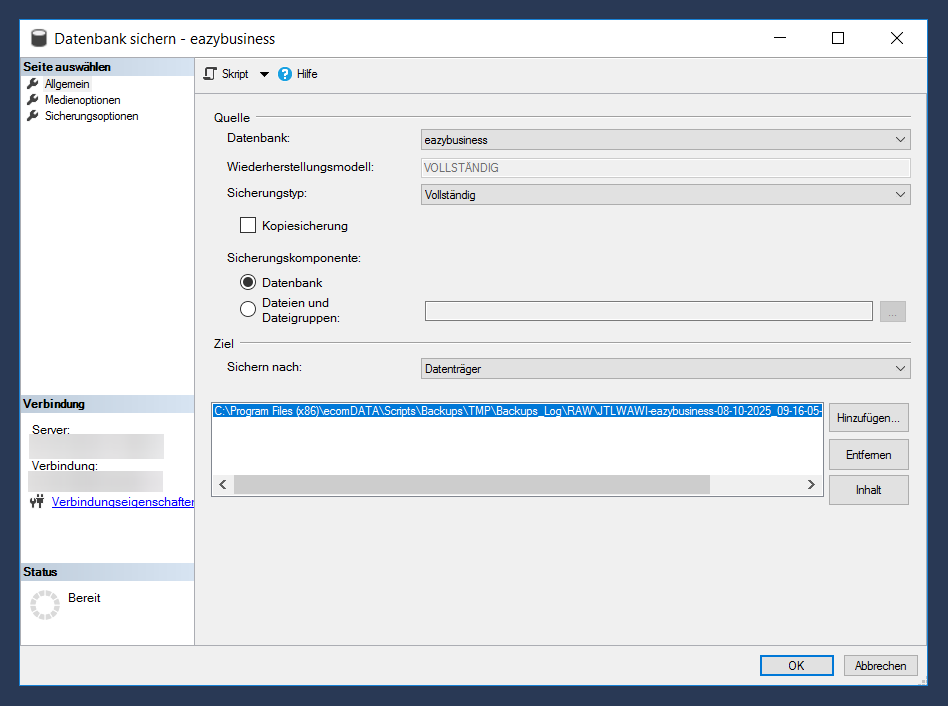Click the horizontal scrollbar right arrow
The height and width of the screenshot is (706, 948).
(811, 485)
